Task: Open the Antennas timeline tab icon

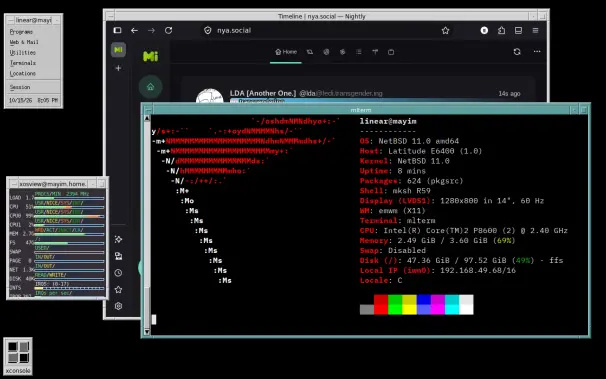Action: click(375, 52)
